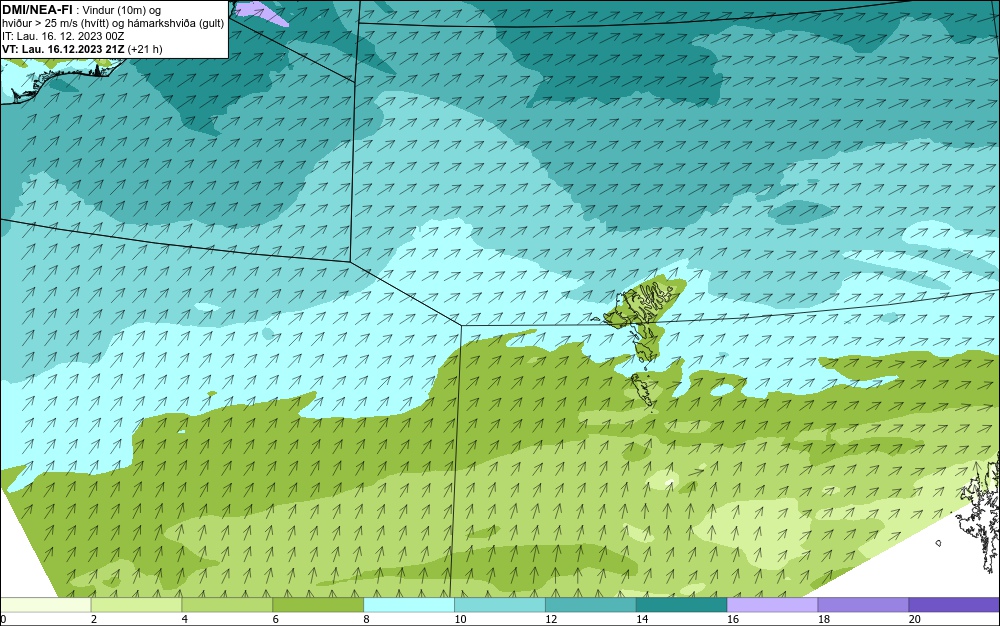Click the legend label '18'
The image size is (1000, 626).
(824, 619)
